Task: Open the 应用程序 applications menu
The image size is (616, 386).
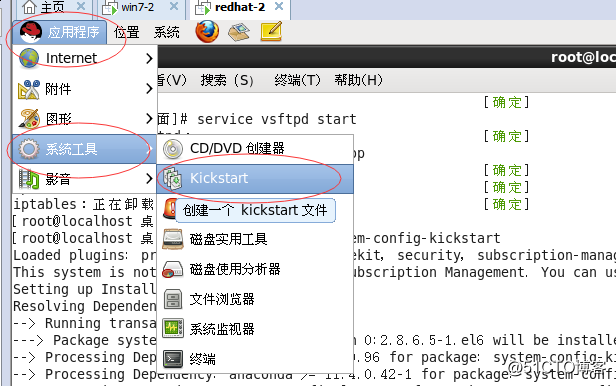Action: (x=59, y=32)
